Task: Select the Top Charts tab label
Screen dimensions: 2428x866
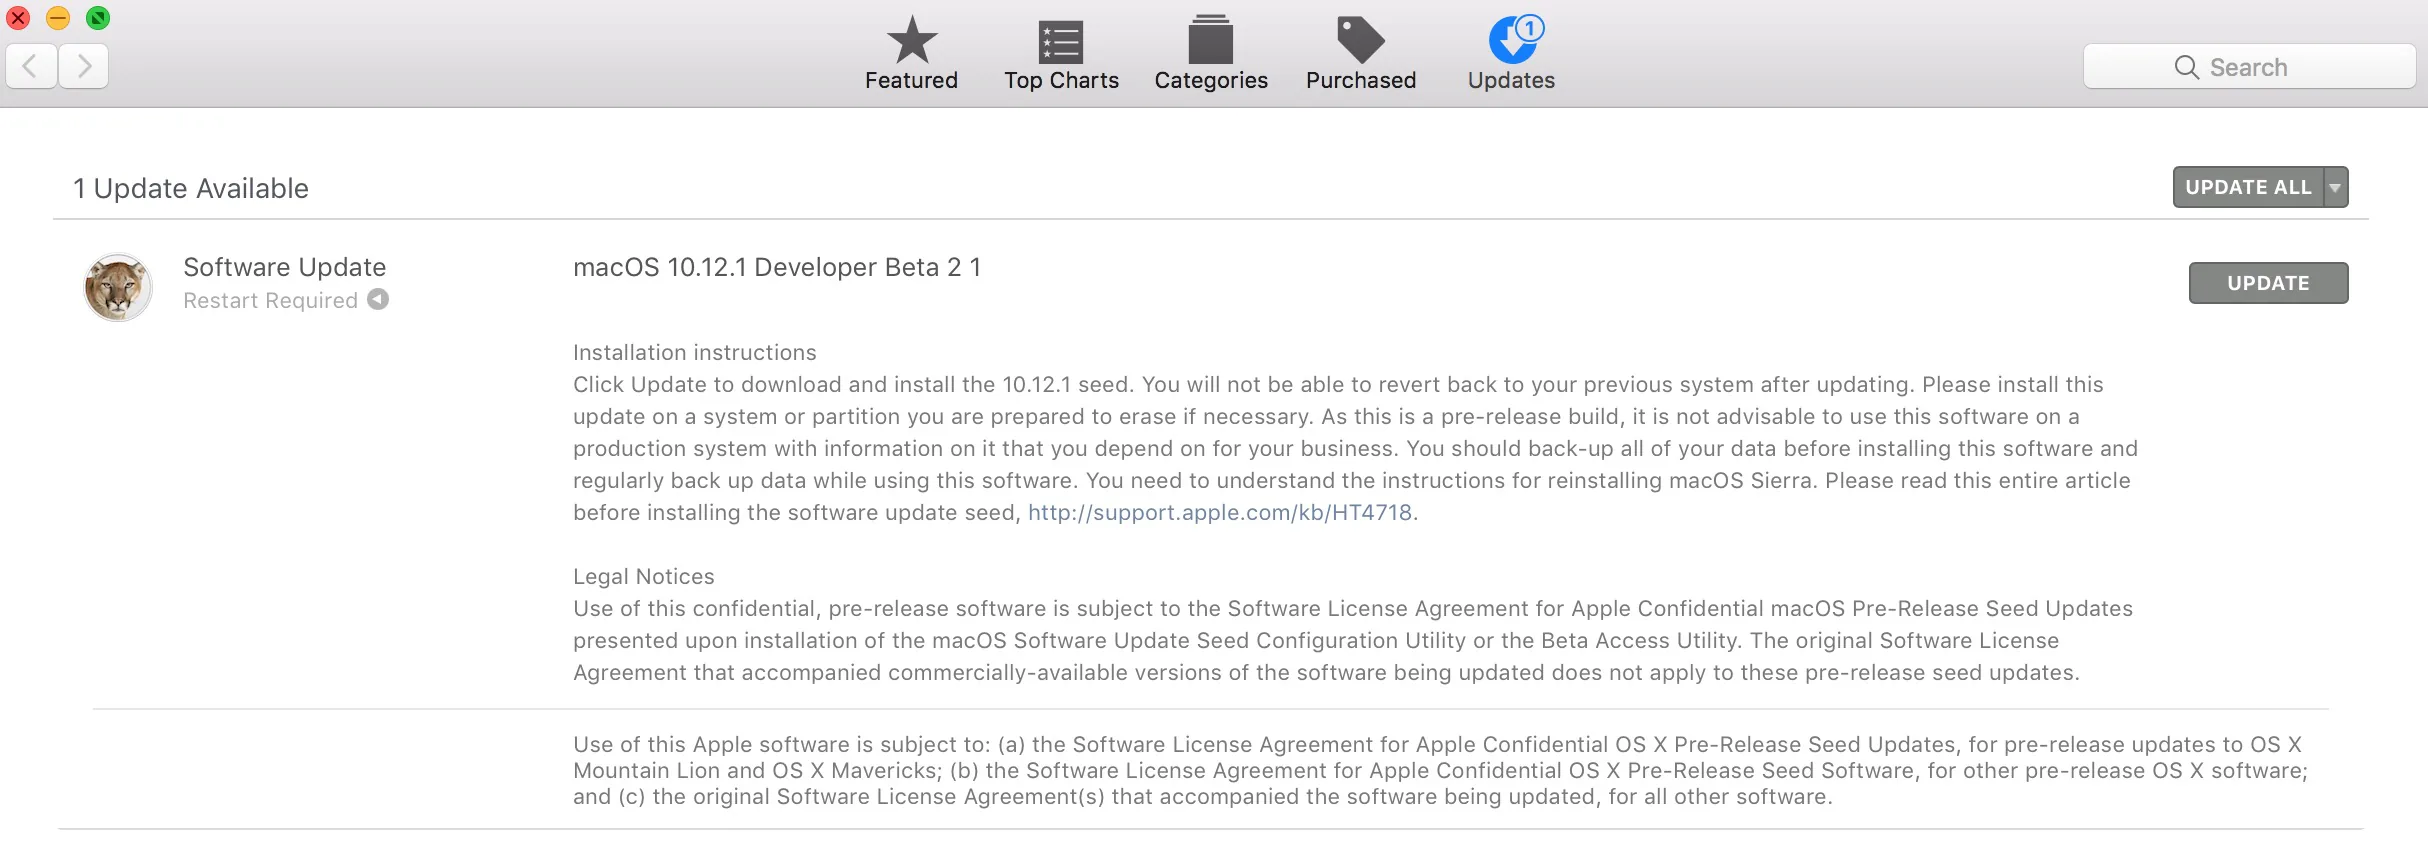Action: pyautogui.click(x=1061, y=80)
